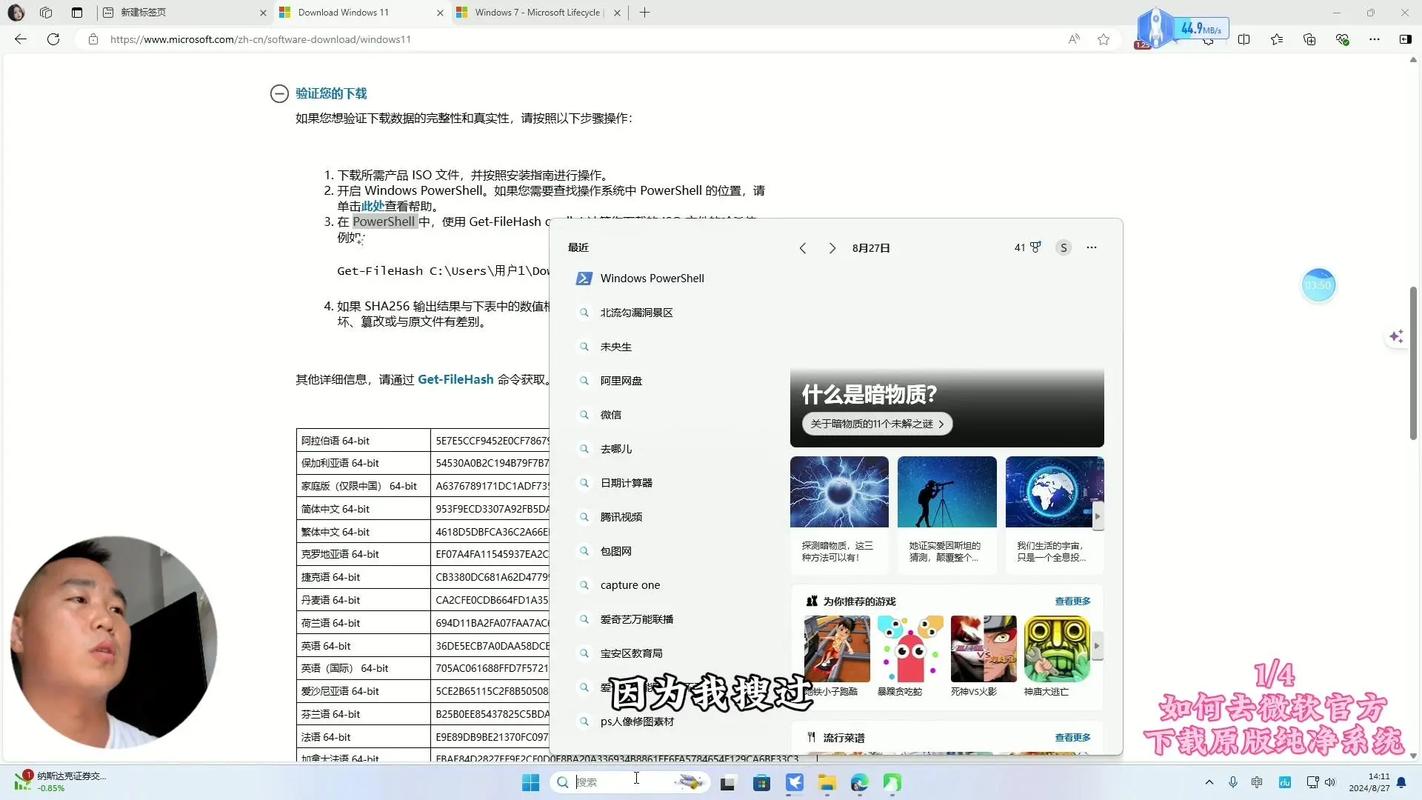This screenshot has width=1422, height=800.
Task: Click the read aloud icon in address bar
Action: [x=1074, y=39]
